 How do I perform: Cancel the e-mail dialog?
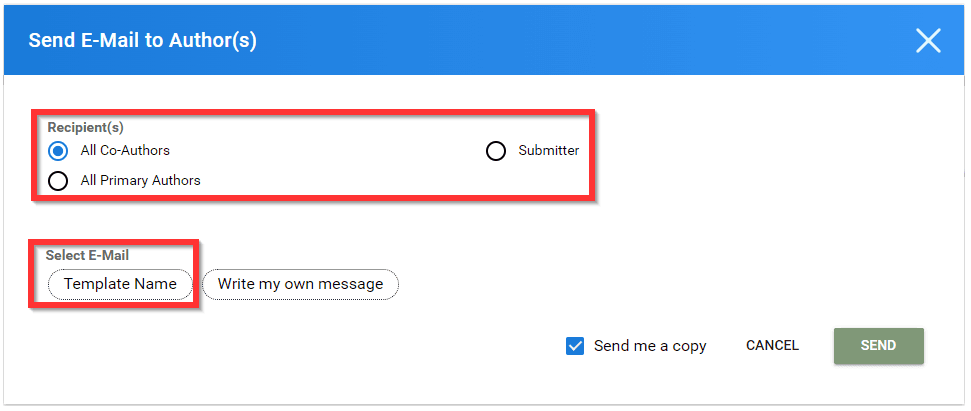[x=772, y=345]
